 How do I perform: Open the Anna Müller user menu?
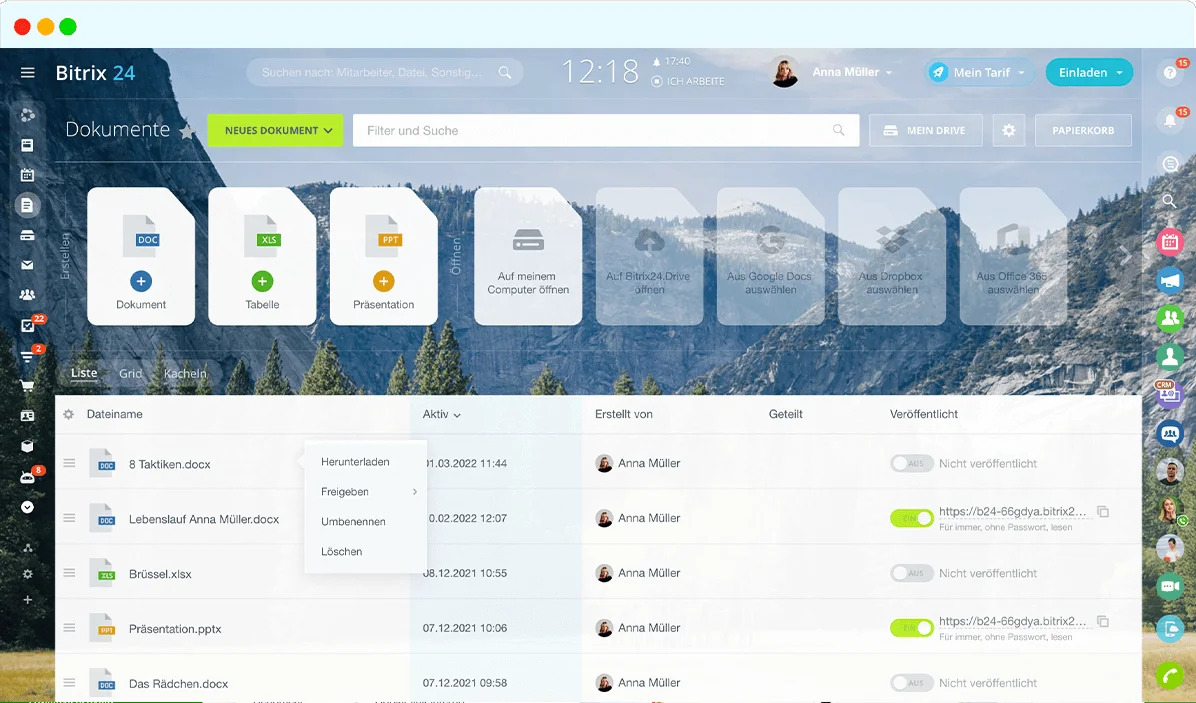(852, 72)
